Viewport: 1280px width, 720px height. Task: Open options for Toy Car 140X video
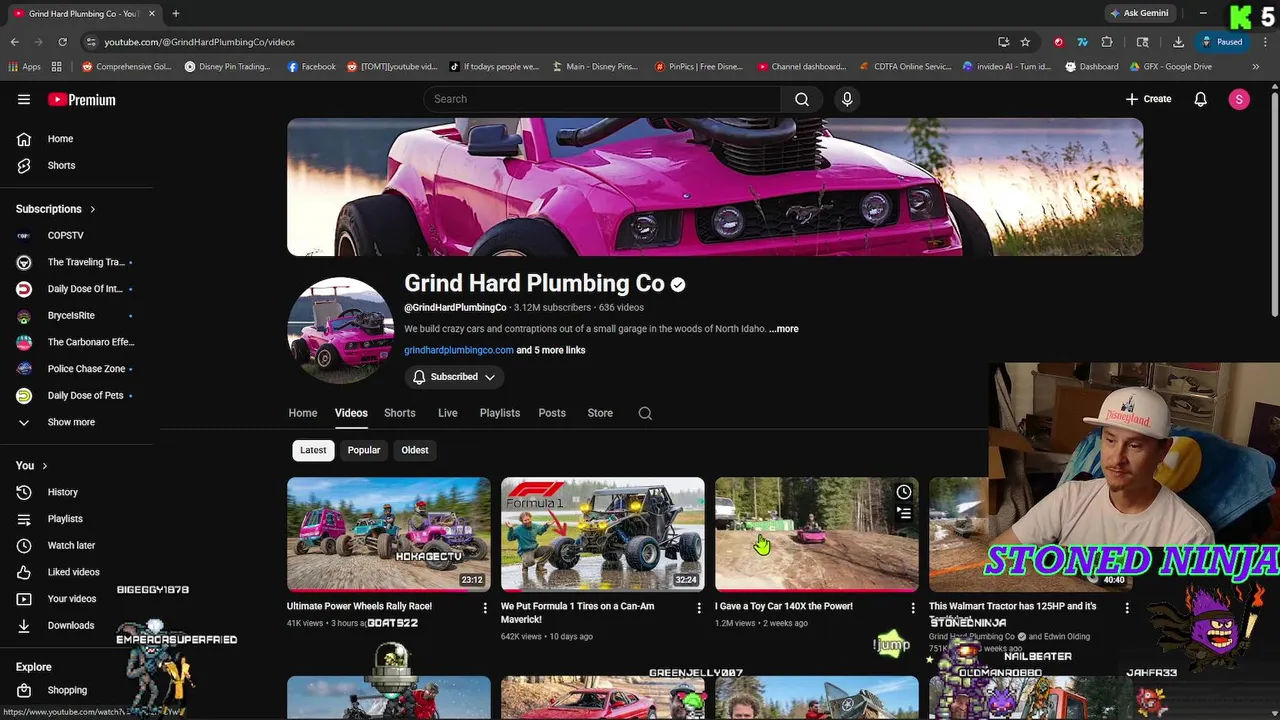coord(913,607)
